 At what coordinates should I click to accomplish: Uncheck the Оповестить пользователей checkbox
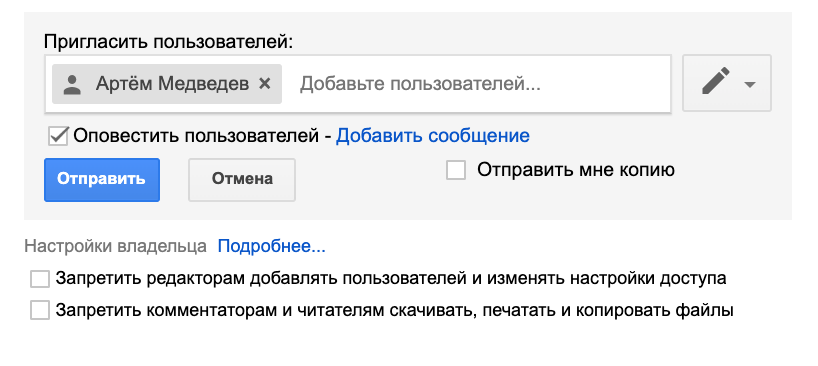(58, 137)
